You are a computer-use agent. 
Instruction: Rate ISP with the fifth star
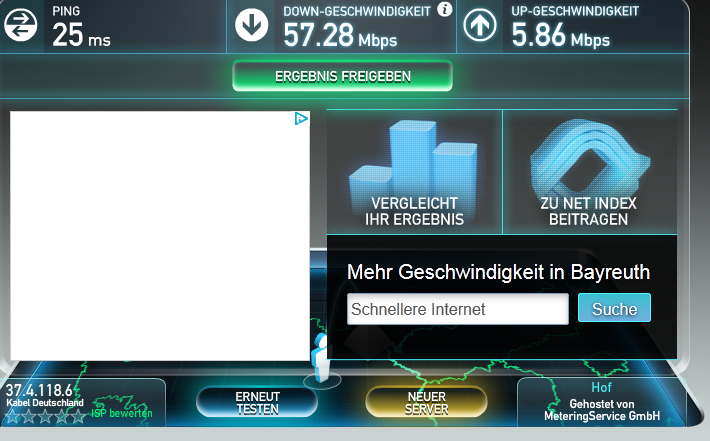click(78, 416)
